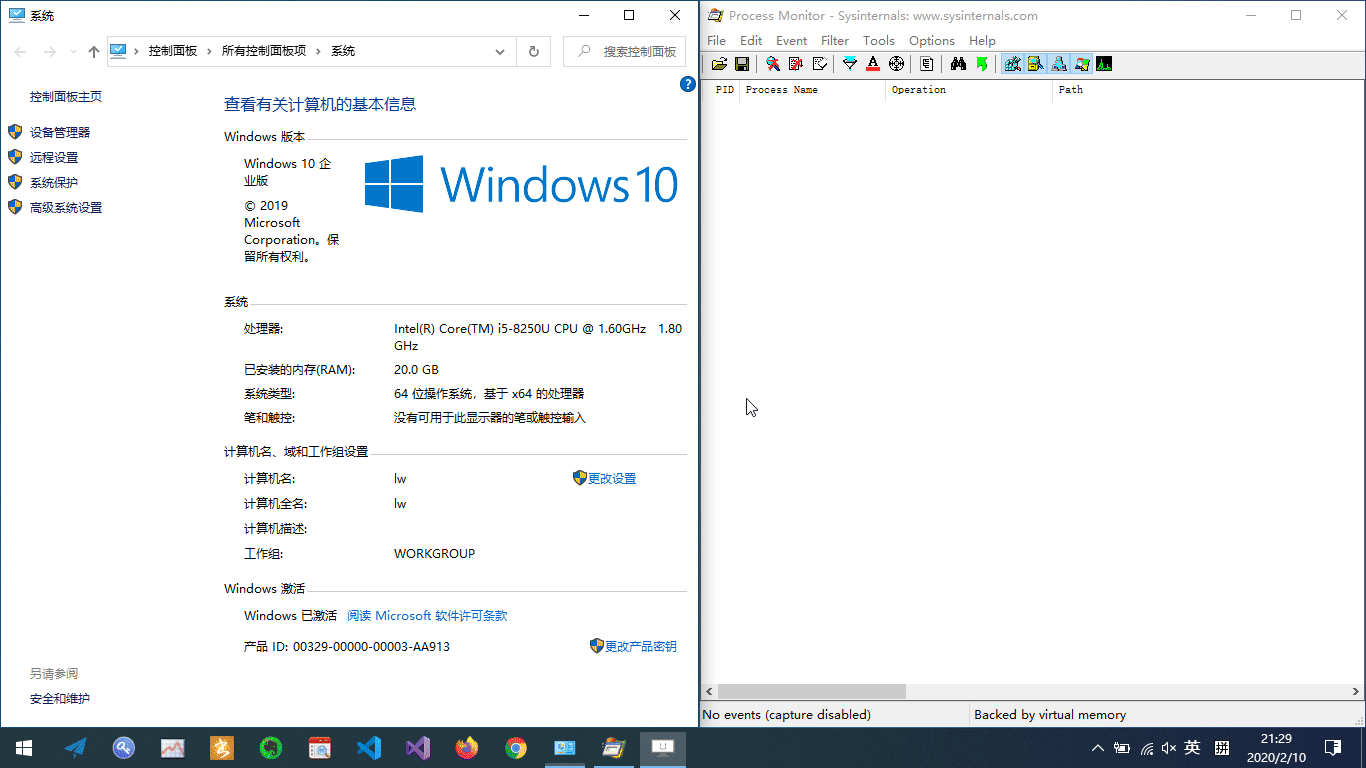Click the refresh button in address bar
This screenshot has height=768, width=1366.
point(534,51)
